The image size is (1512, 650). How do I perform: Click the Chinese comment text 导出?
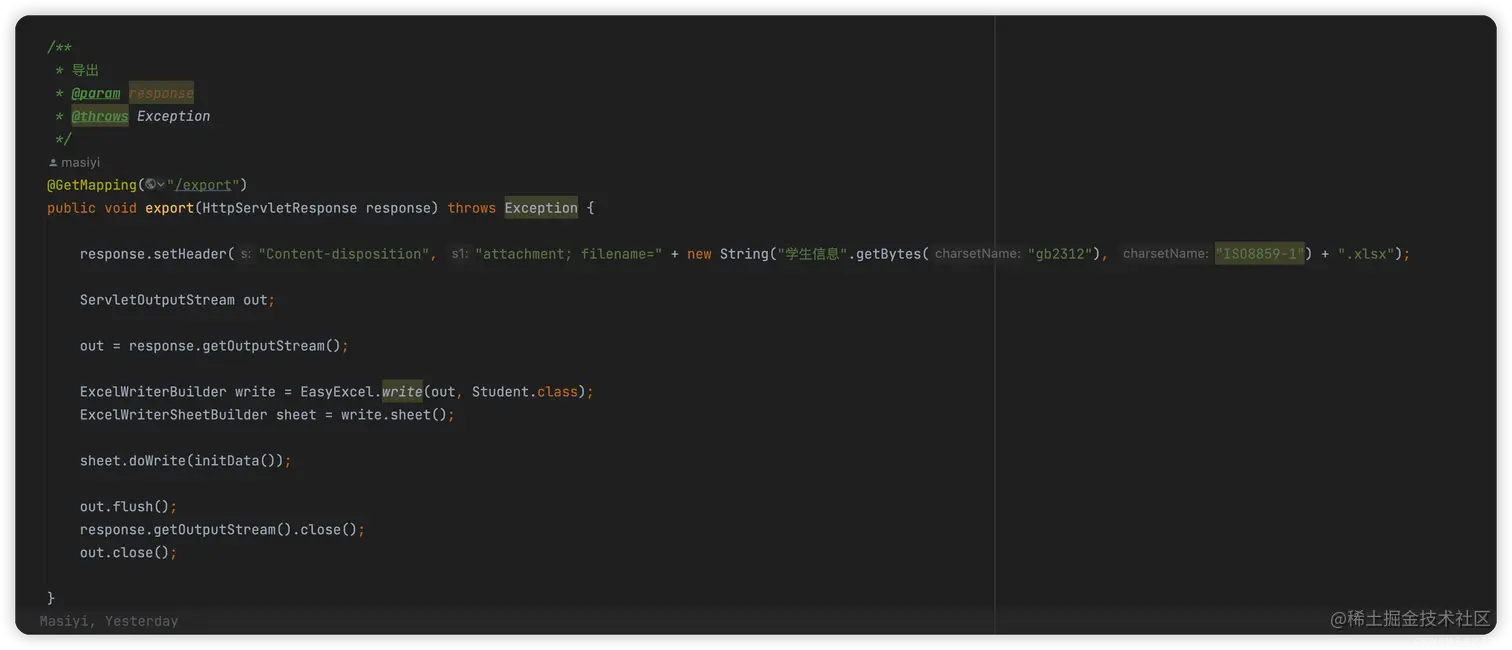tap(85, 70)
